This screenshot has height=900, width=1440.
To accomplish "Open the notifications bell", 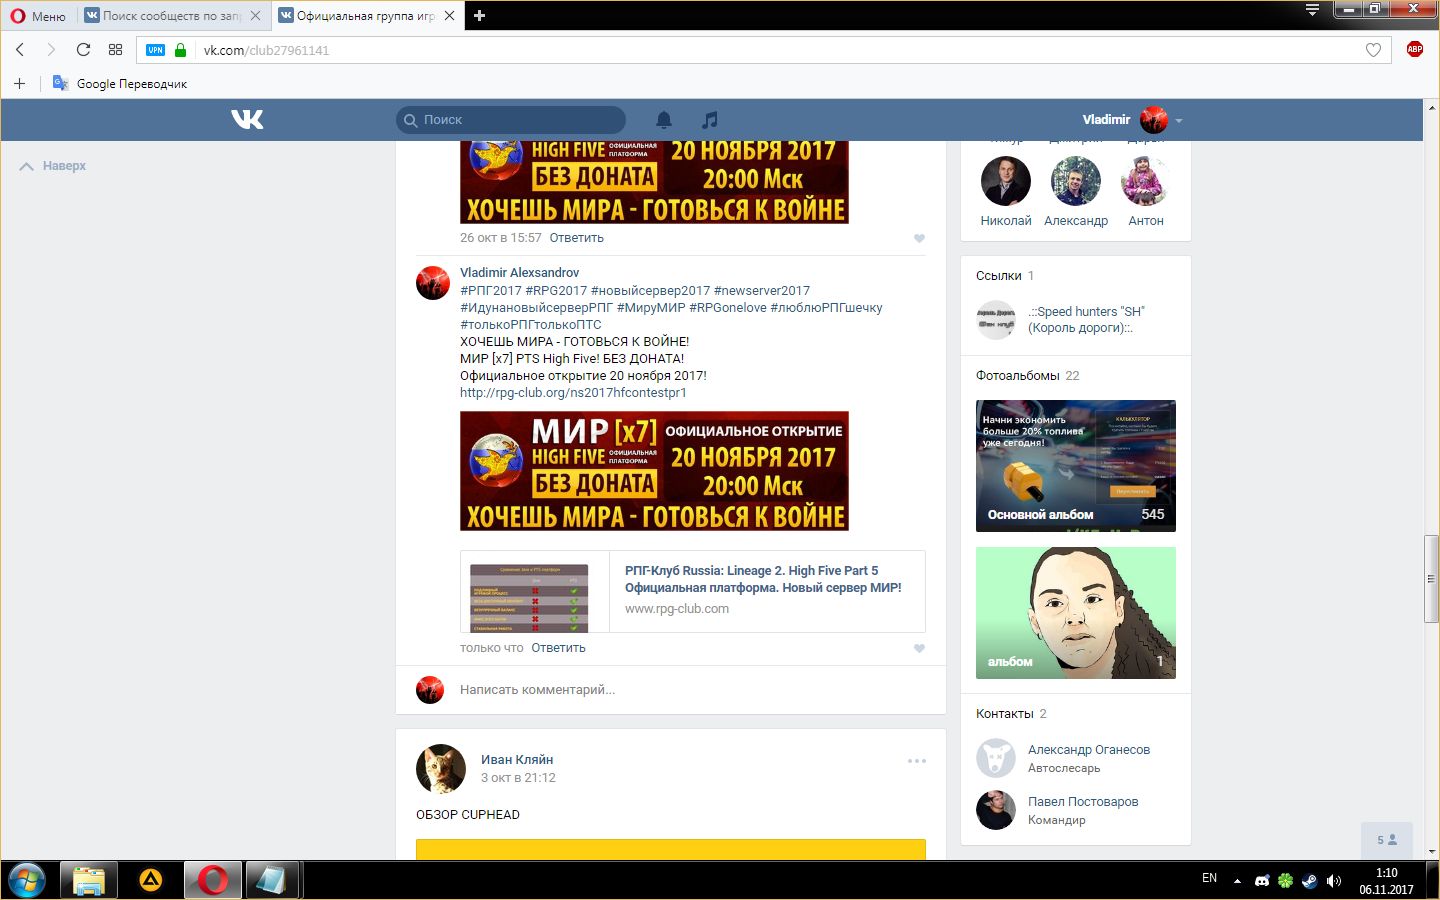I will tap(664, 120).
